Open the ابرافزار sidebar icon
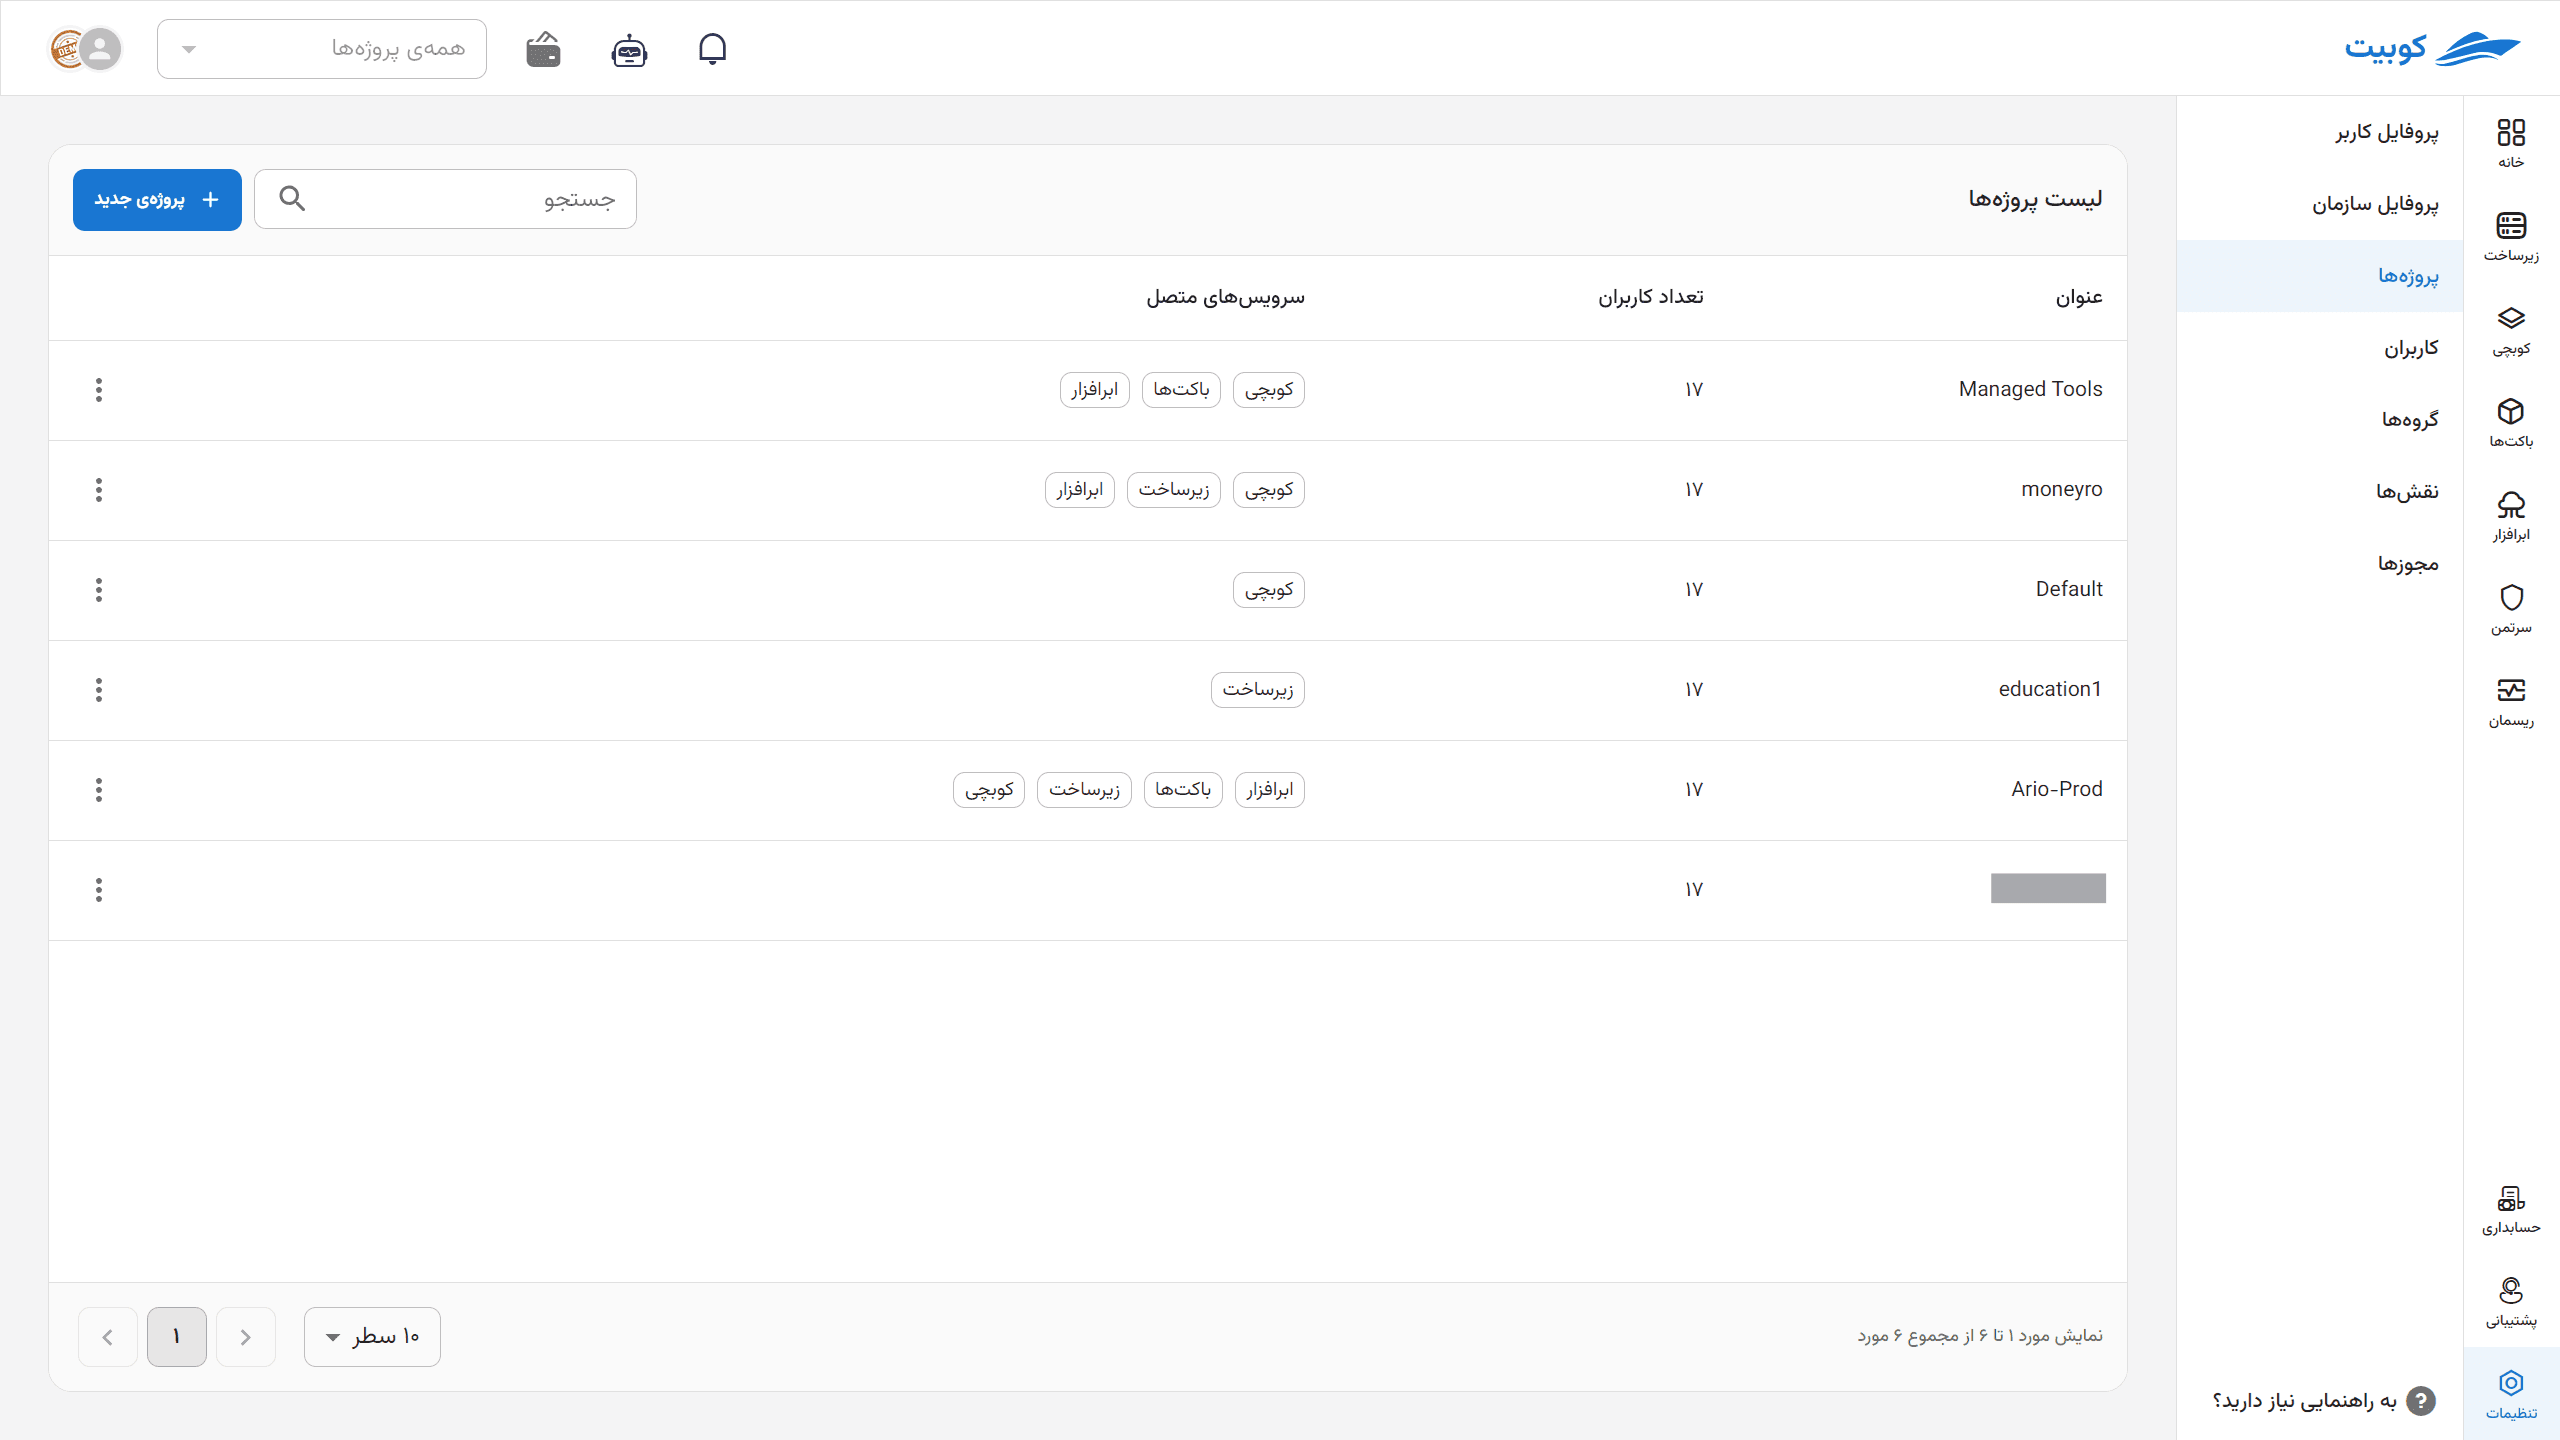Screen dimensions: 2560x1440 point(2511,516)
